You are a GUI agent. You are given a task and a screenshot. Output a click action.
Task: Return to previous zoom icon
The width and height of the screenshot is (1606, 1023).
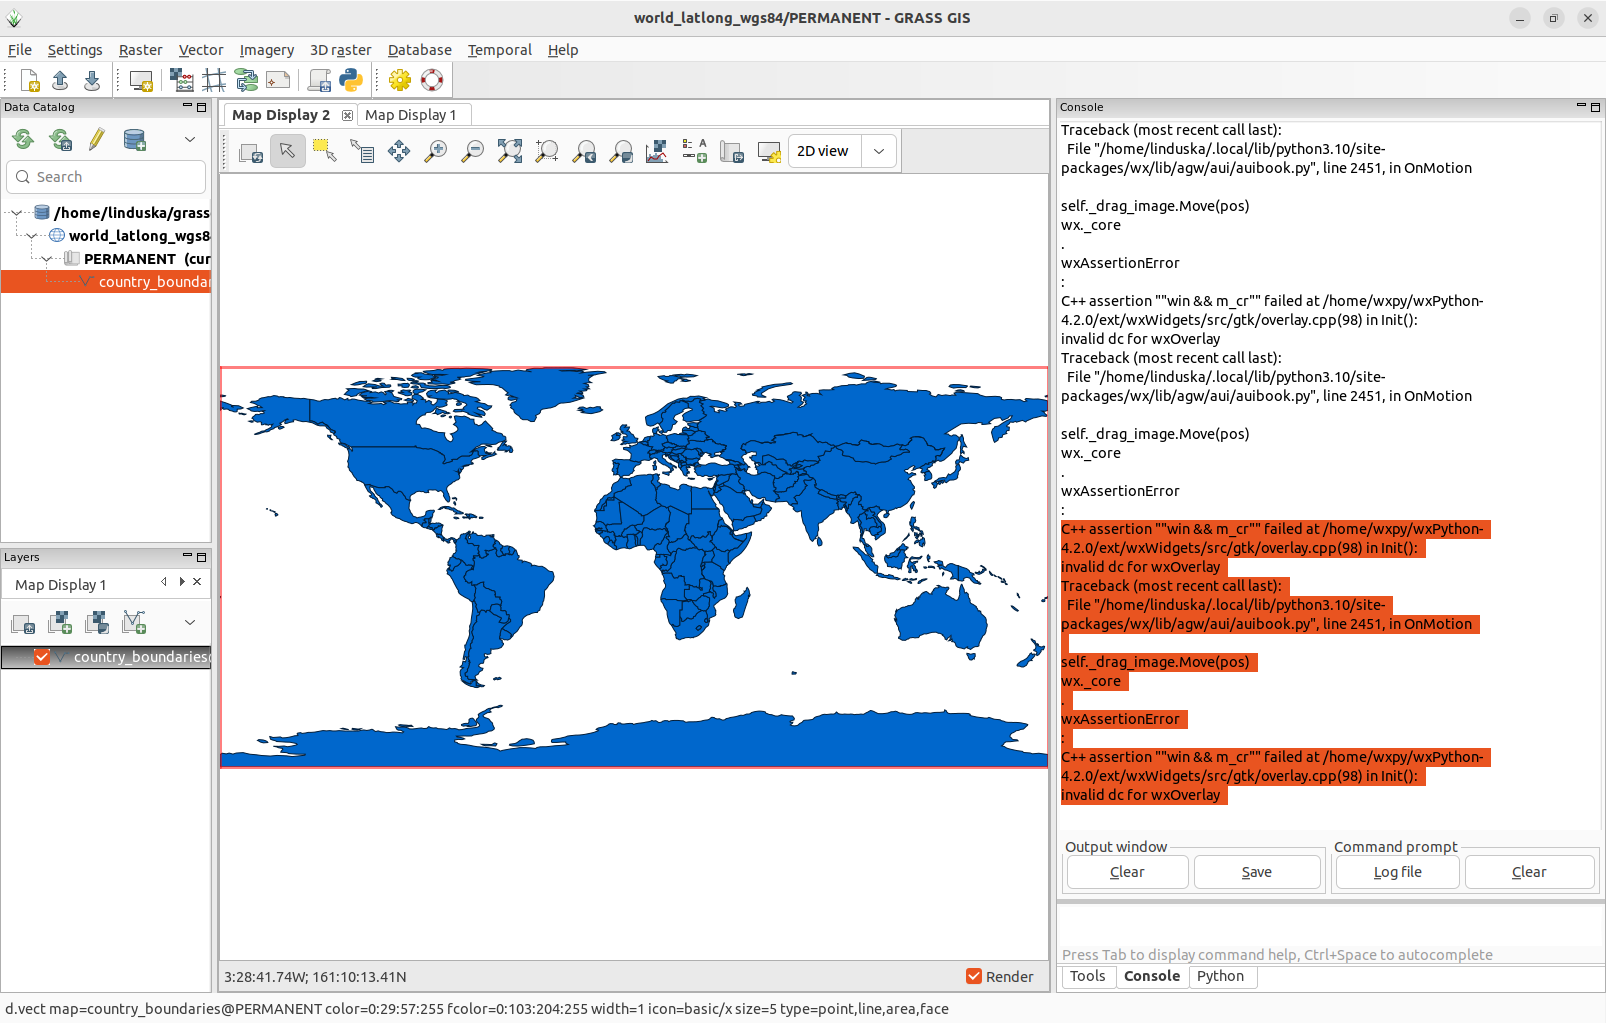click(584, 151)
